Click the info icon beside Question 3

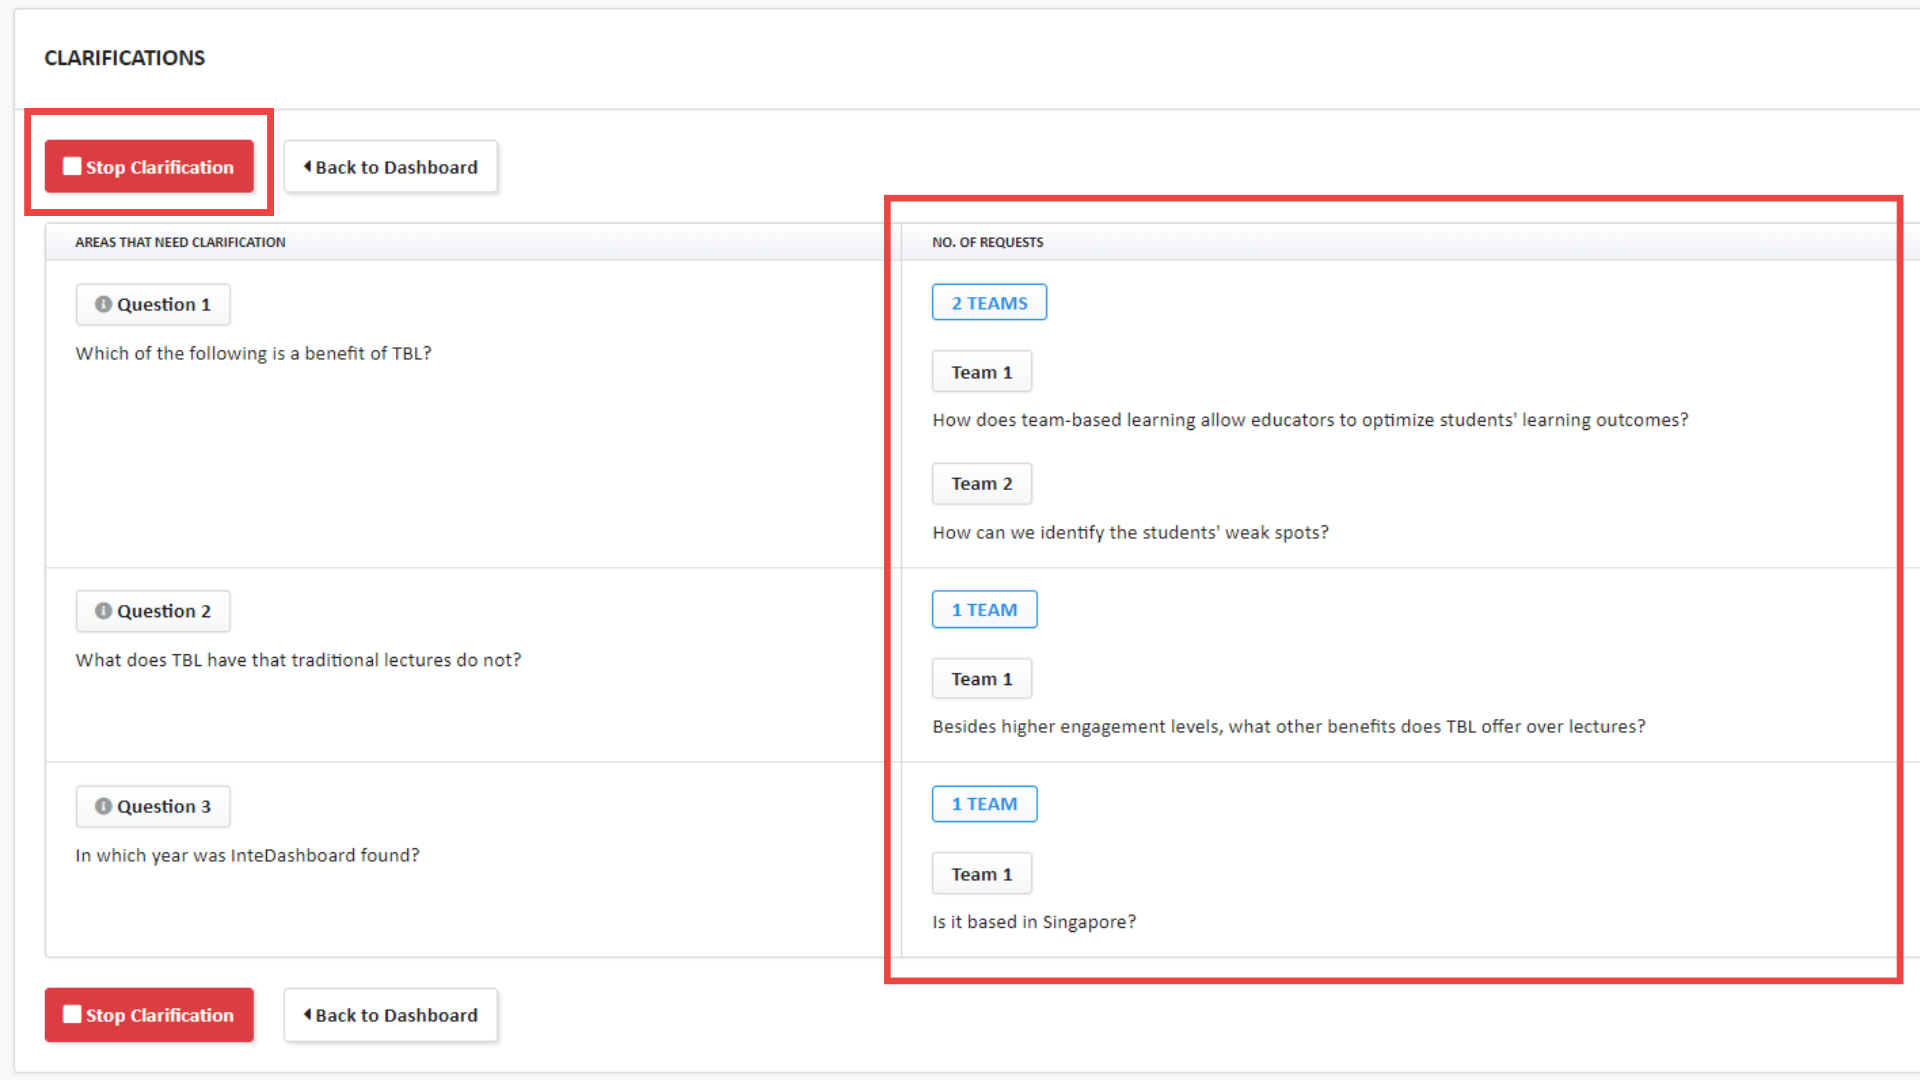104,806
